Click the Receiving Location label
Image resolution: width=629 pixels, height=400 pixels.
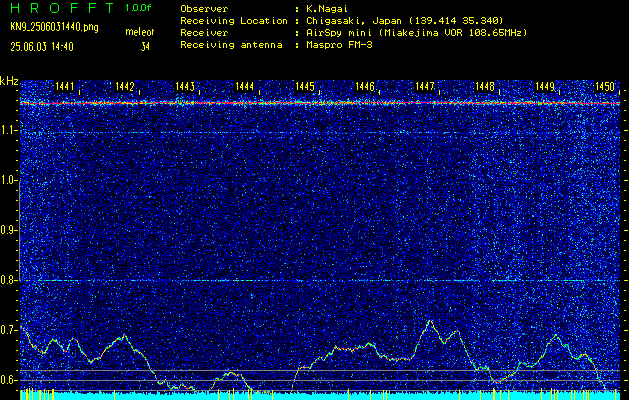(234, 21)
